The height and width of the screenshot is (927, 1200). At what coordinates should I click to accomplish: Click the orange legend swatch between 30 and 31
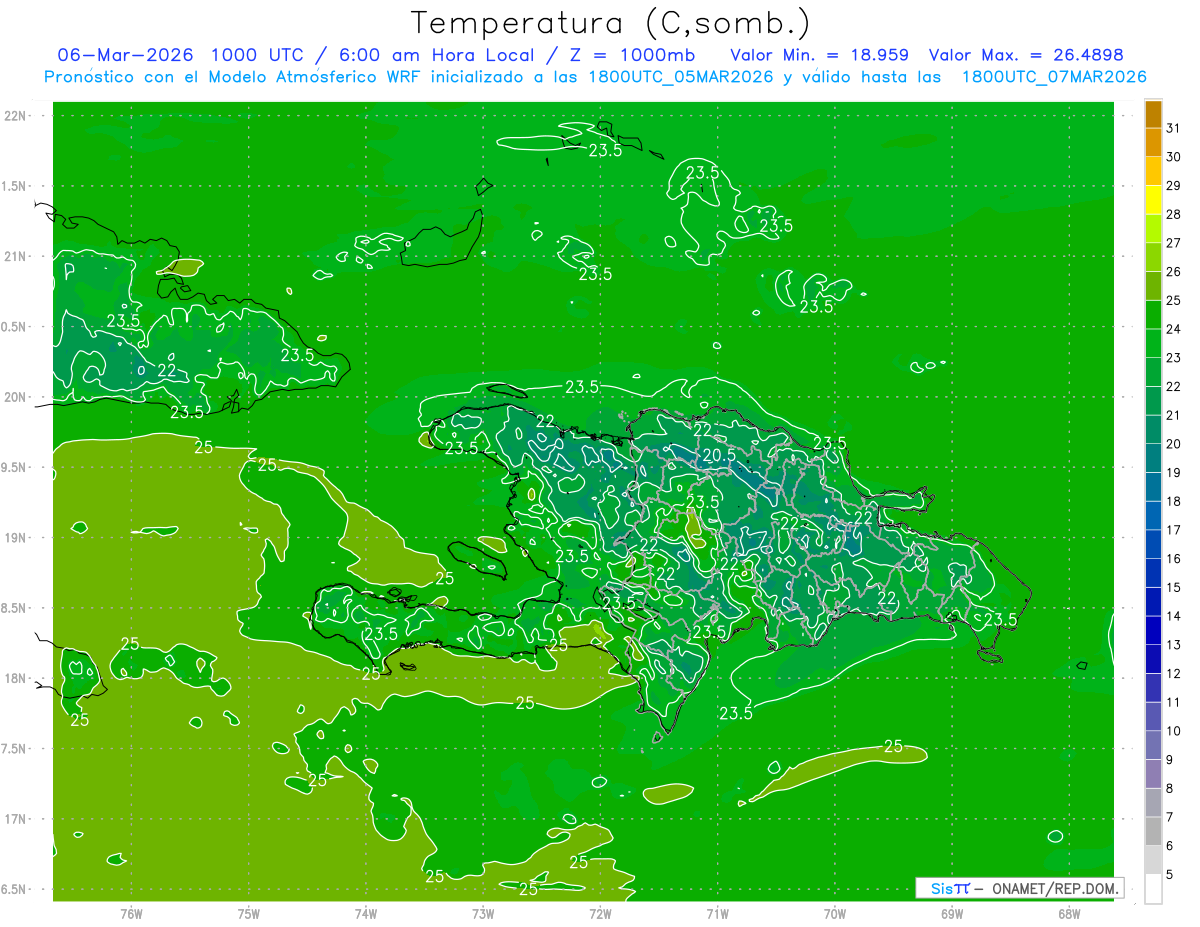tap(1153, 143)
